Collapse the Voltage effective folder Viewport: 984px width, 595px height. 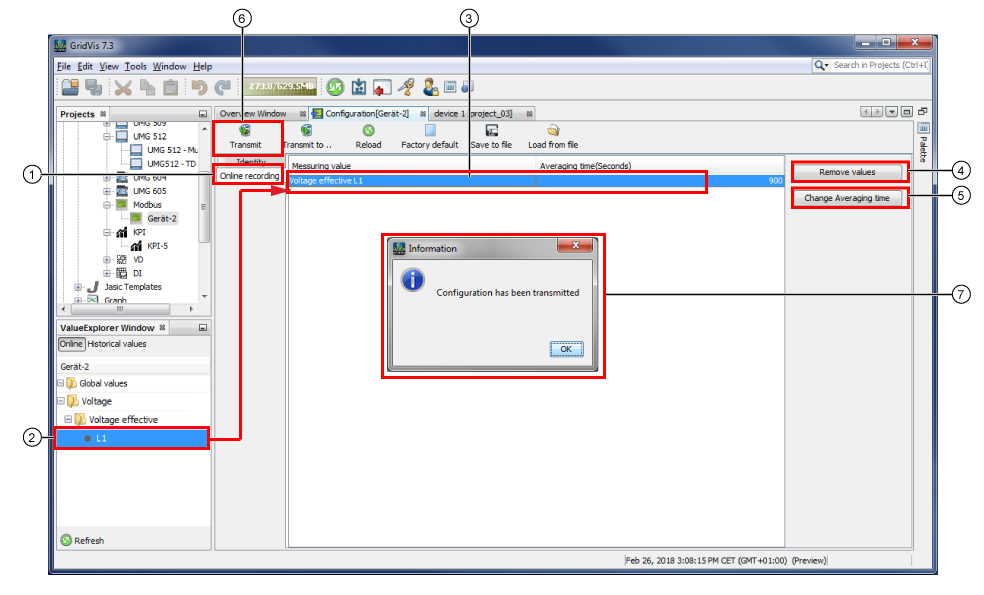[68, 419]
